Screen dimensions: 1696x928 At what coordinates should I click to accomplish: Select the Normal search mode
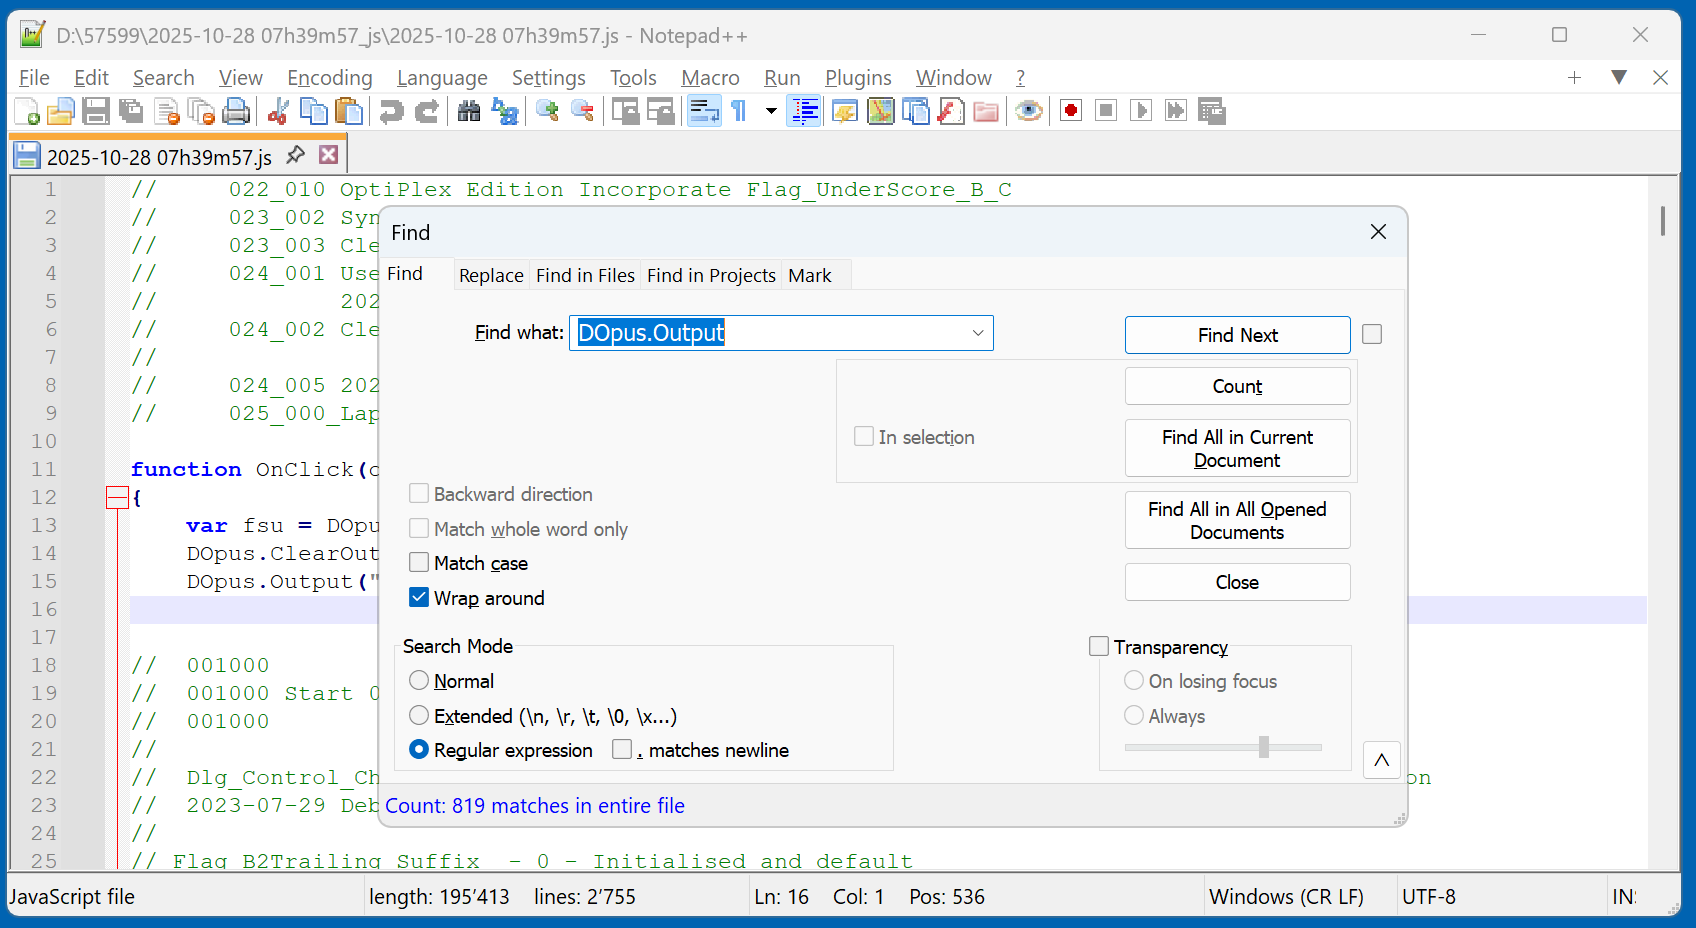pyautogui.click(x=419, y=681)
